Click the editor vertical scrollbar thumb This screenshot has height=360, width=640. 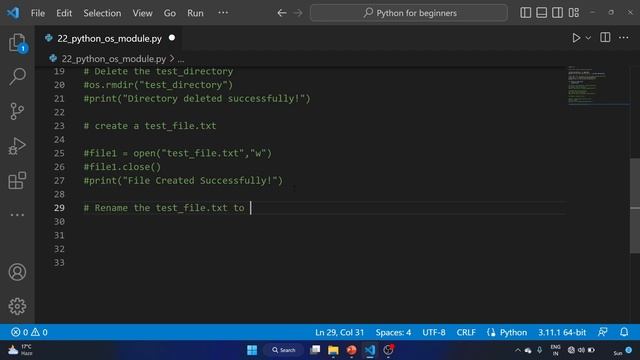click(x=635, y=206)
